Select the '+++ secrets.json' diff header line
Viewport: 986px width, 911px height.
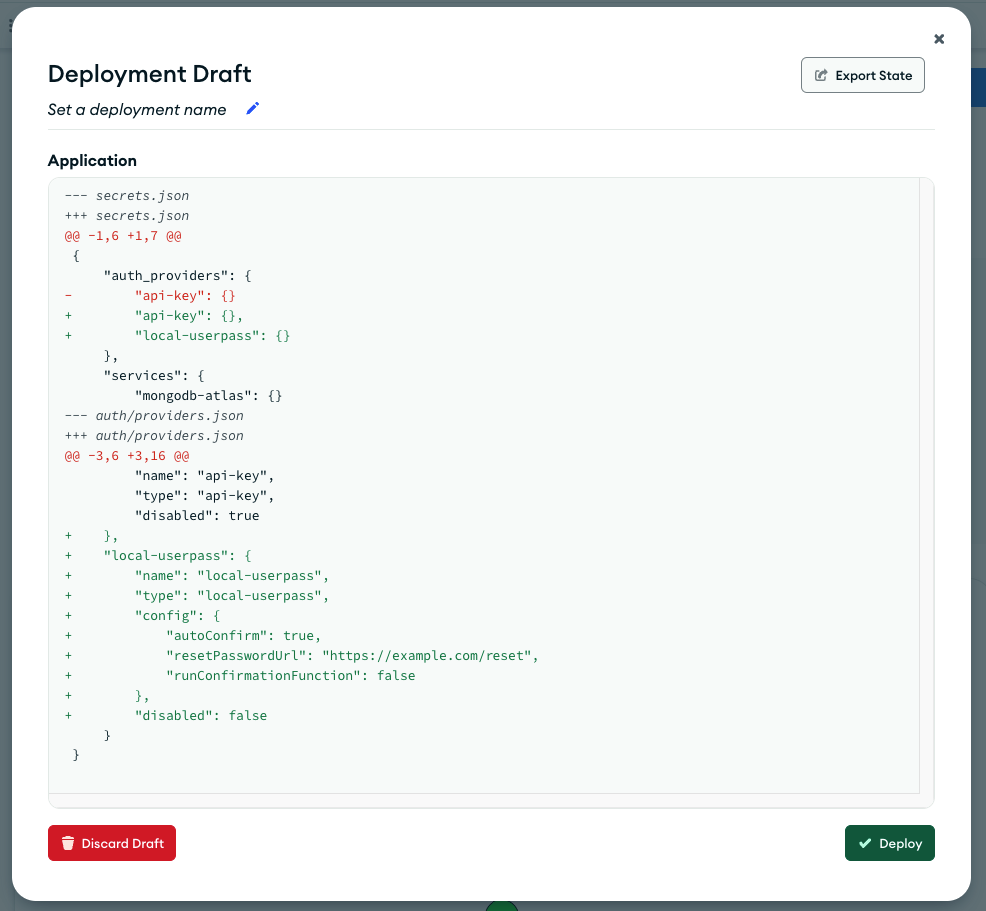[x=127, y=216]
